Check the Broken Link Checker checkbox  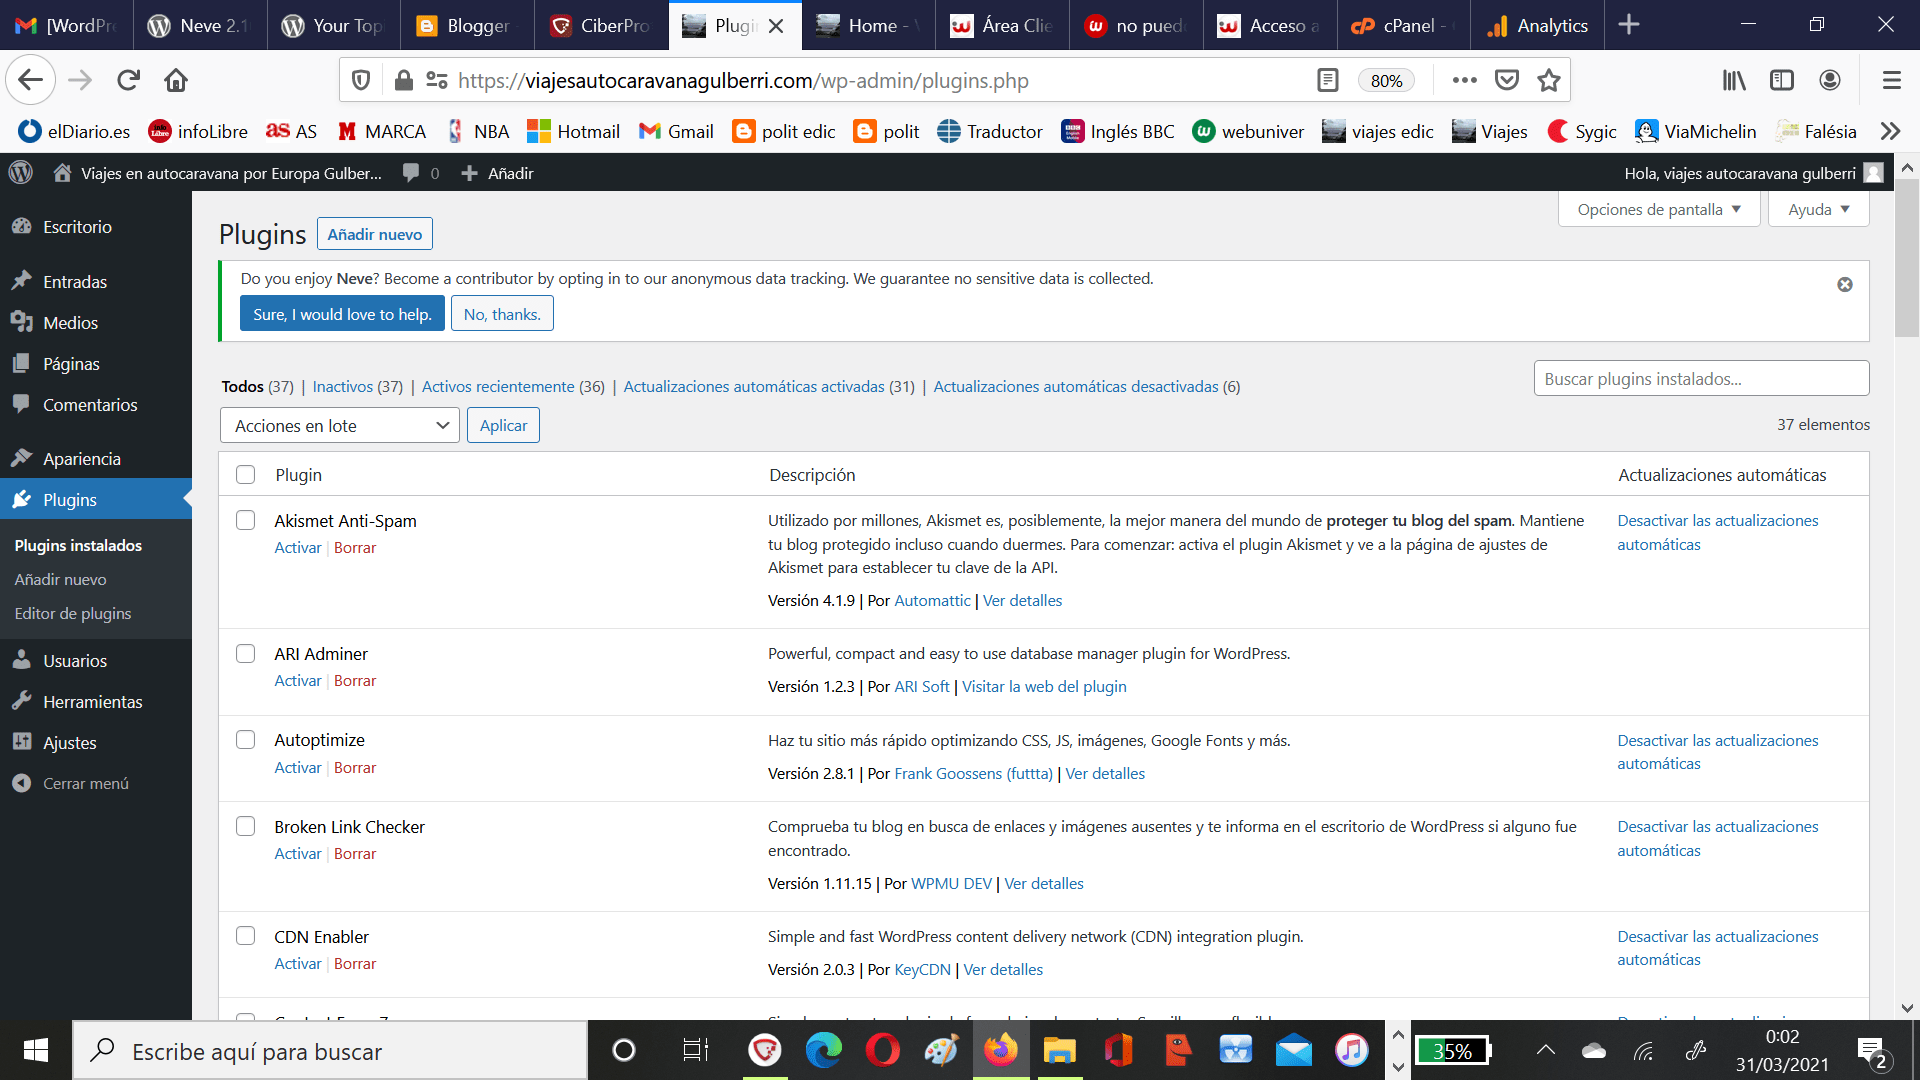[x=245, y=826]
